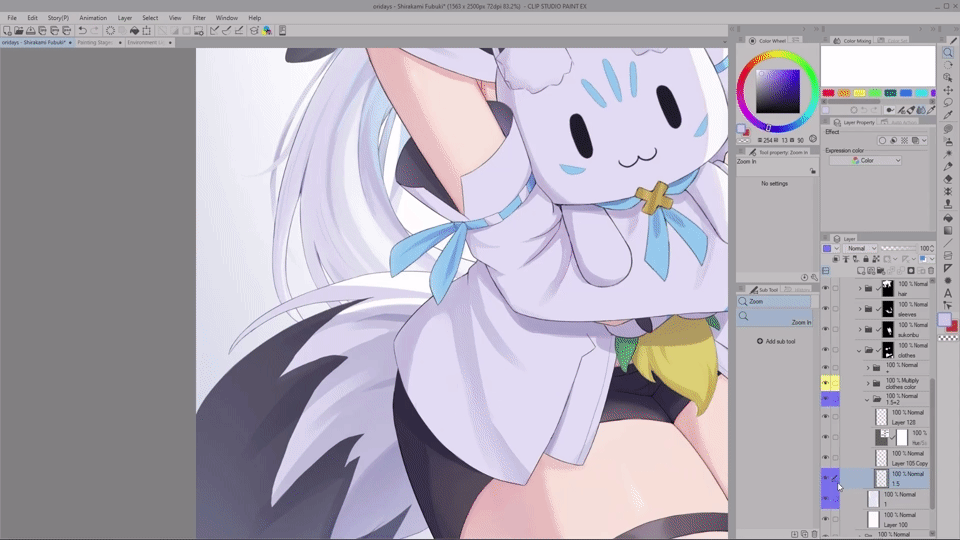Pick the red swatch in Color Mixing

(x=828, y=93)
